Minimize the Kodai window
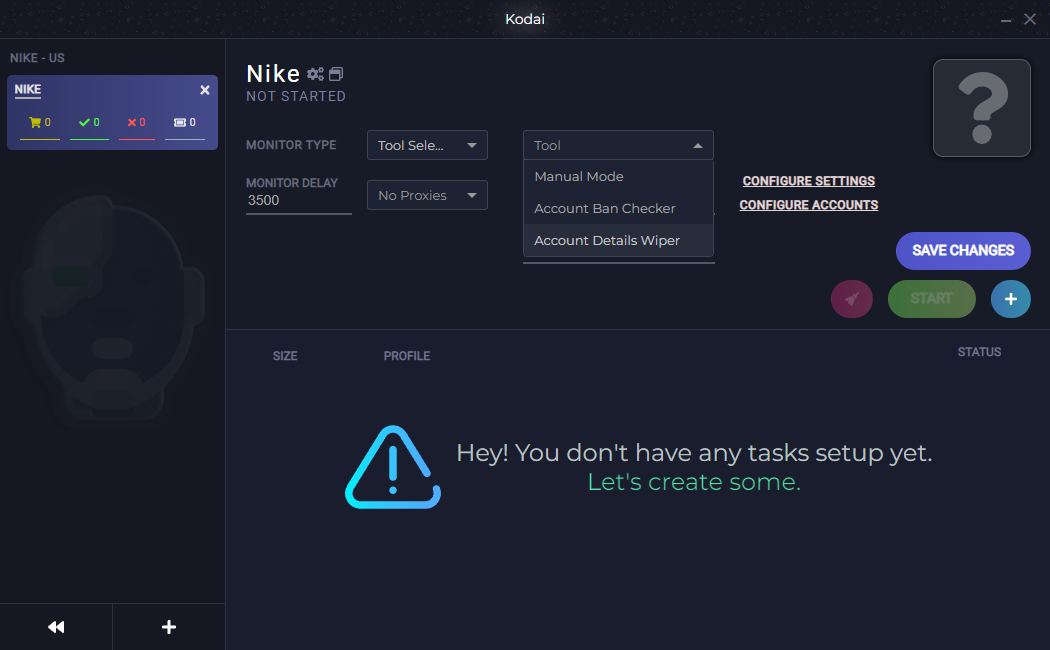This screenshot has height=650, width=1050. point(1006,20)
